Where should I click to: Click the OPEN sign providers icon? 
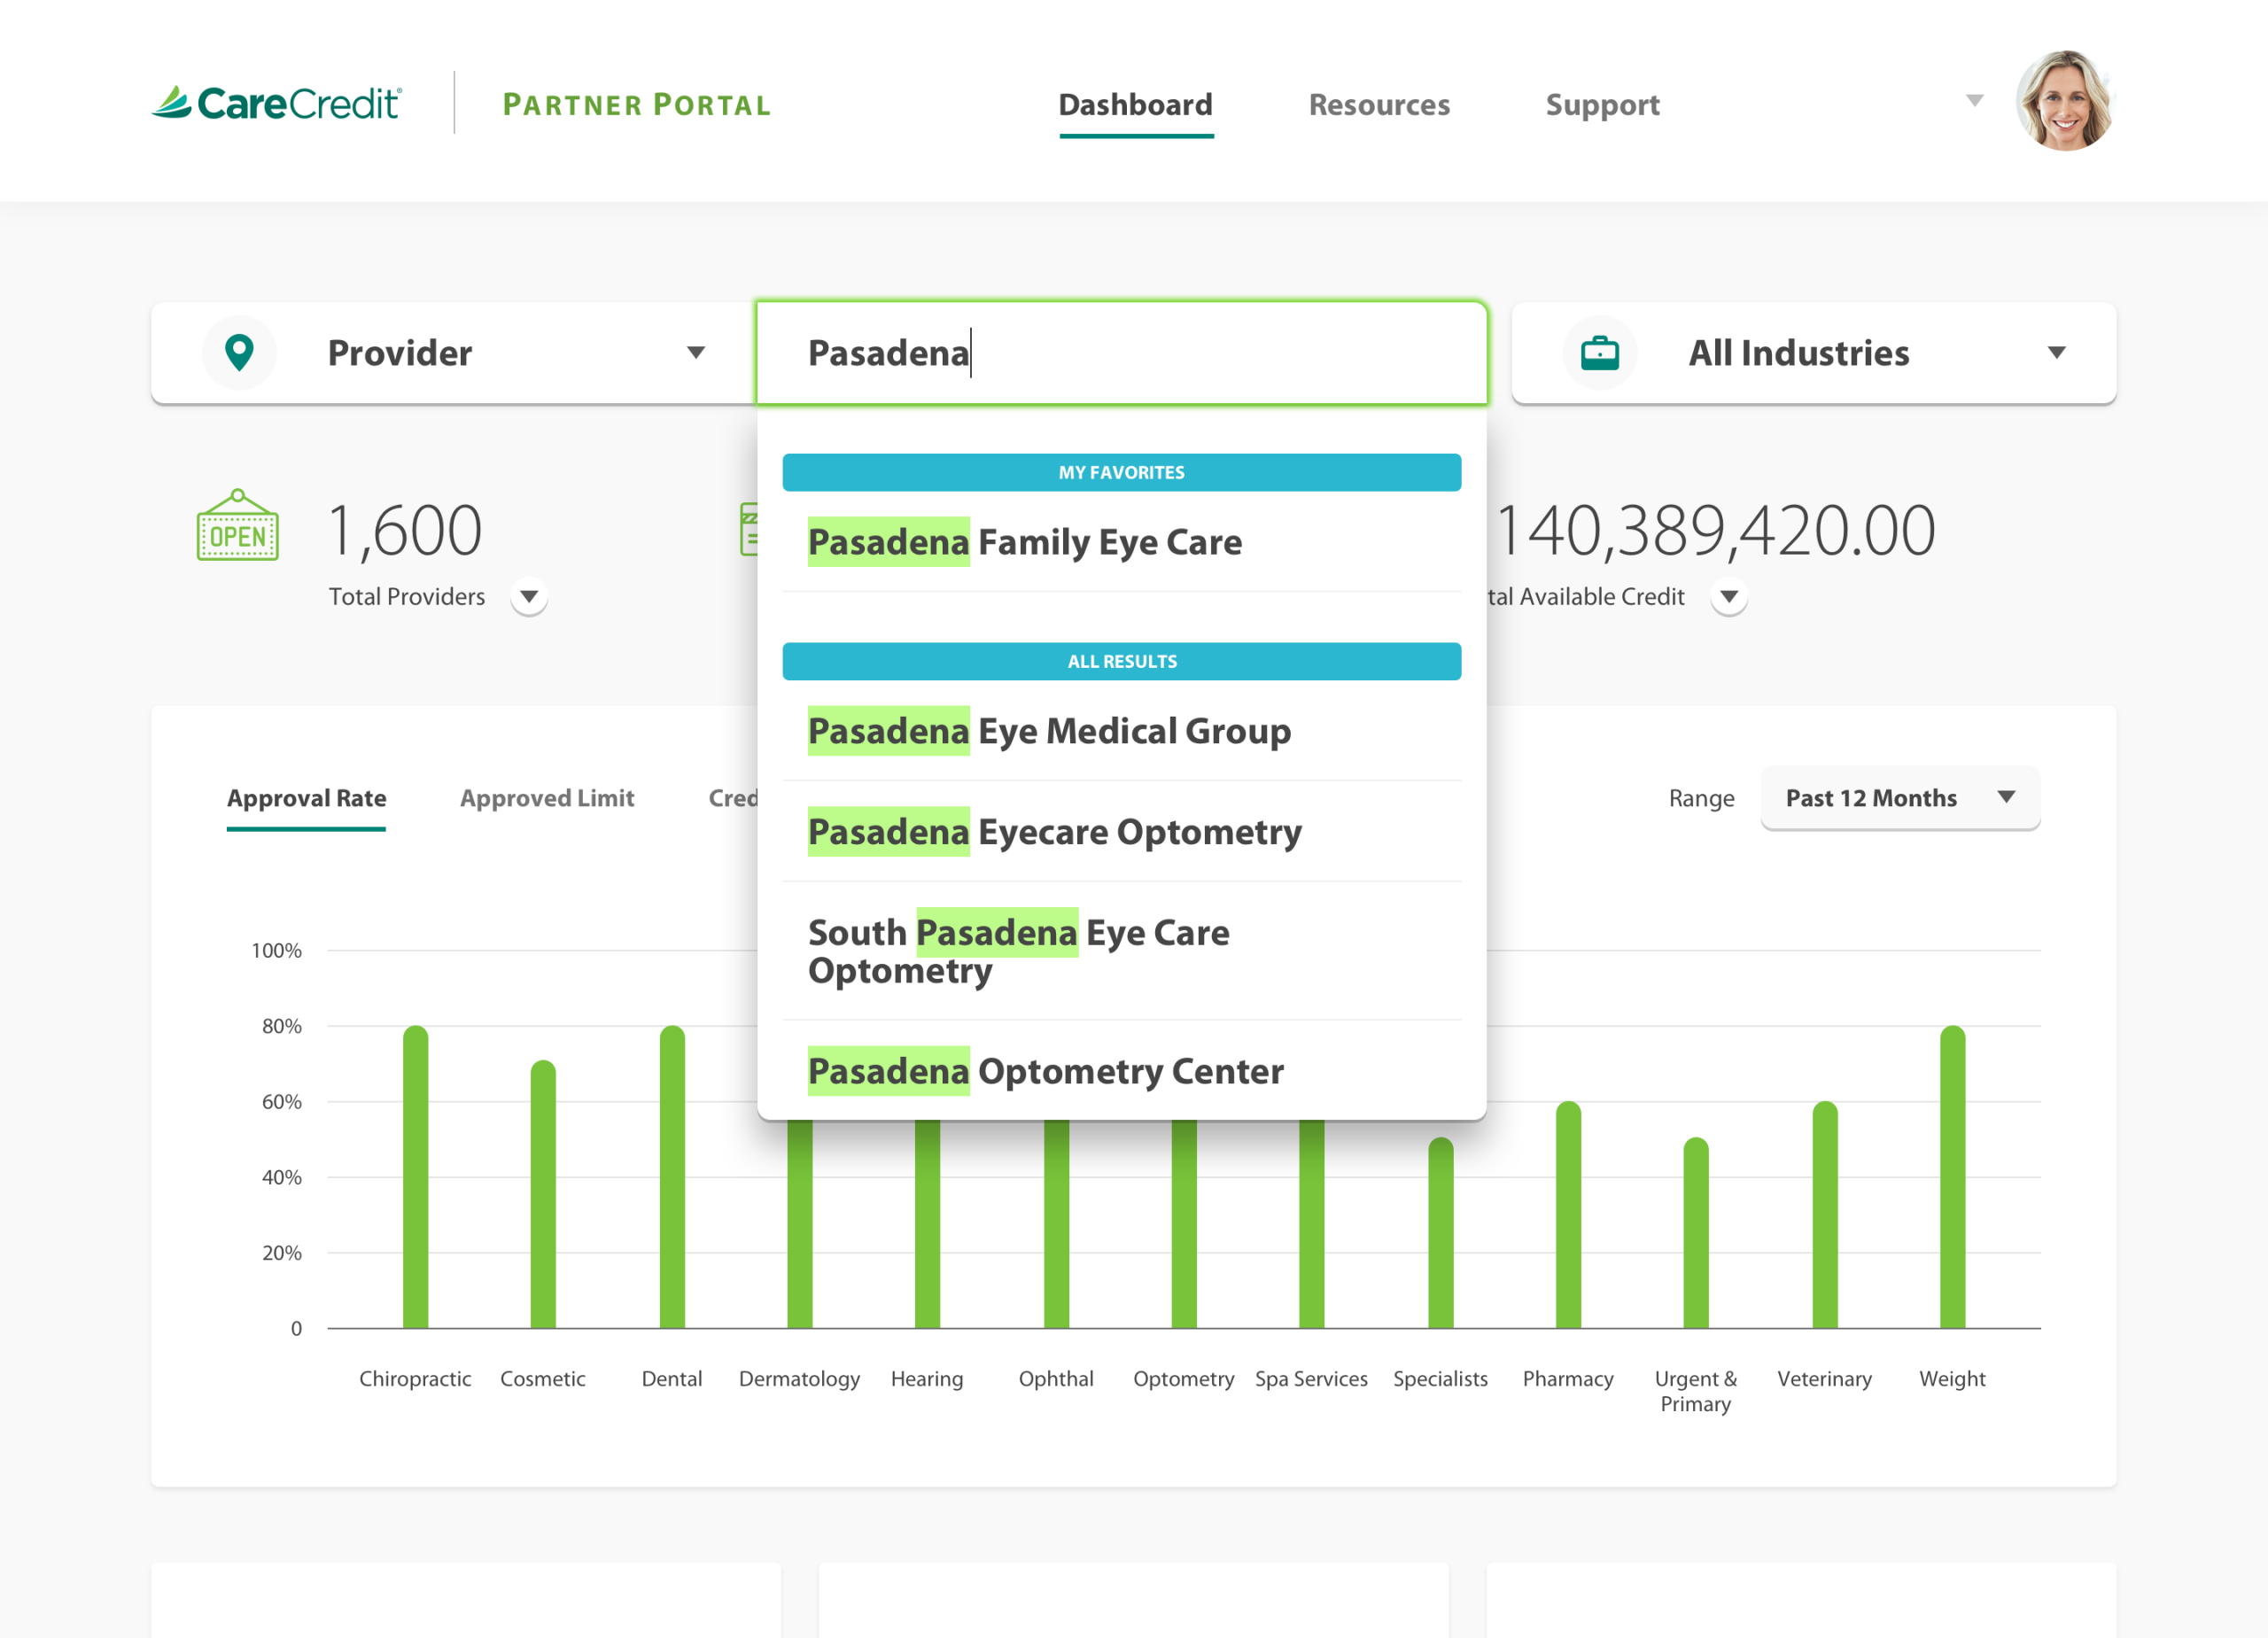pos(238,527)
